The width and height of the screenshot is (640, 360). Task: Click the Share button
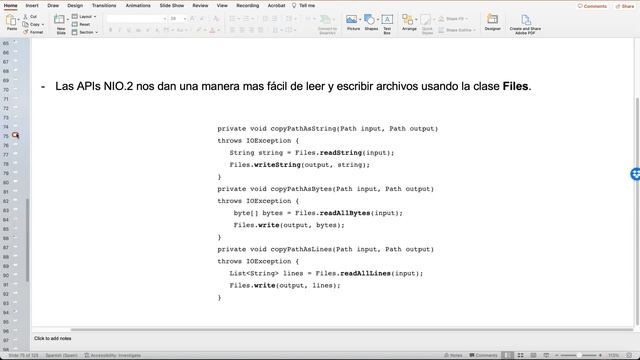625,6
